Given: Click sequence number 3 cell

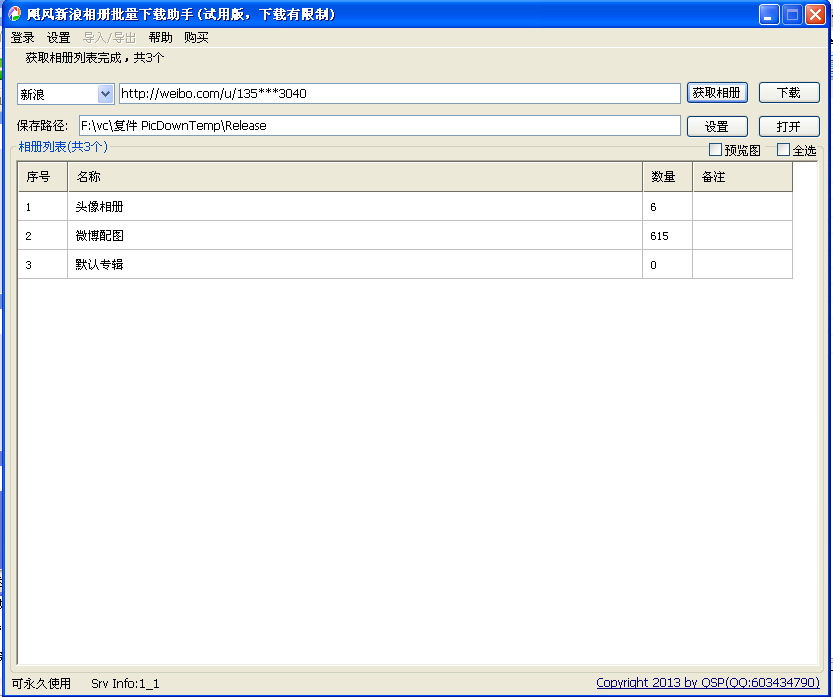Looking at the screenshot, I should click(43, 264).
